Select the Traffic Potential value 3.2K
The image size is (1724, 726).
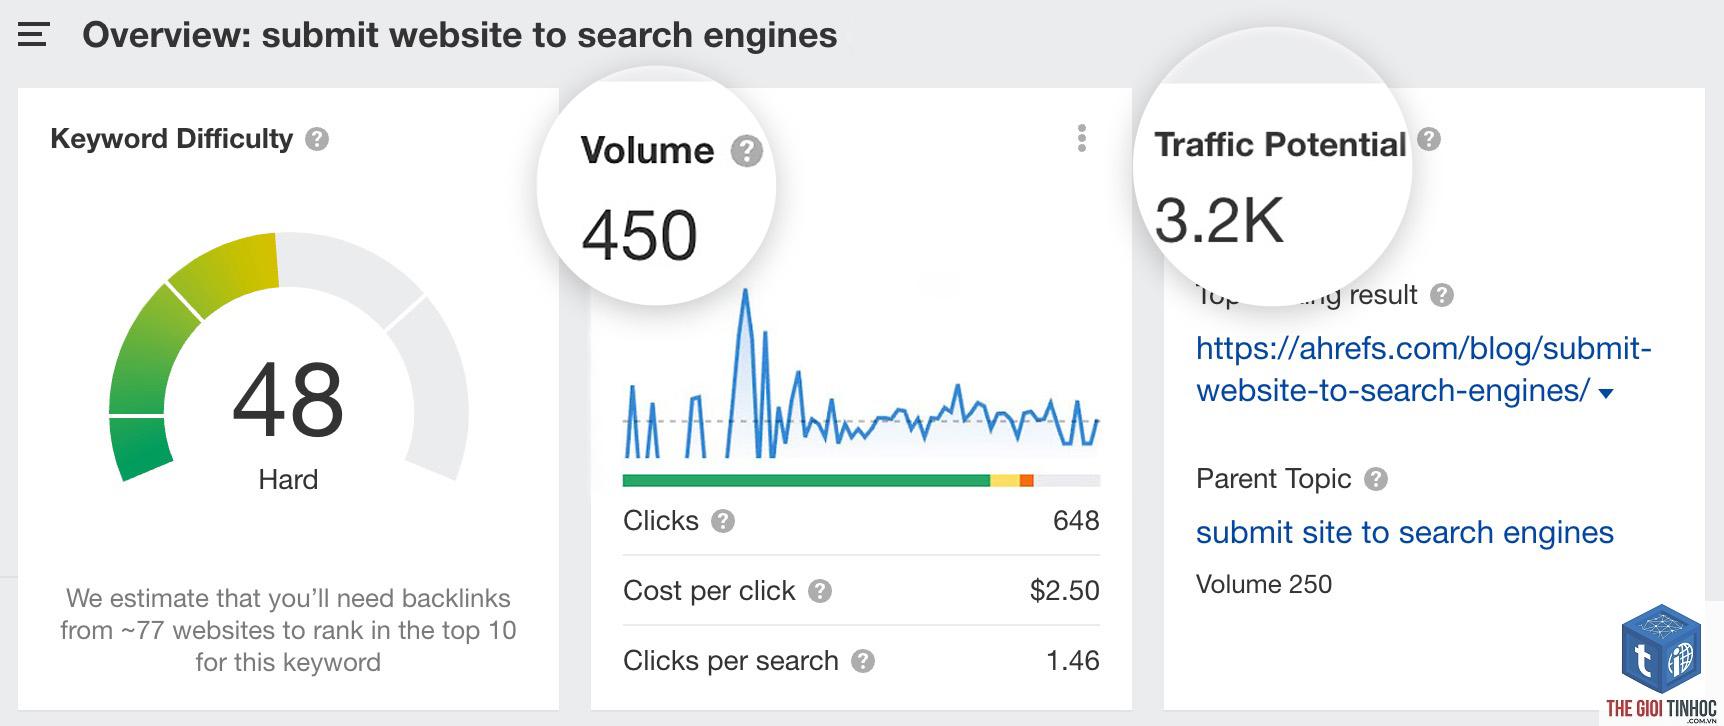pos(1219,220)
